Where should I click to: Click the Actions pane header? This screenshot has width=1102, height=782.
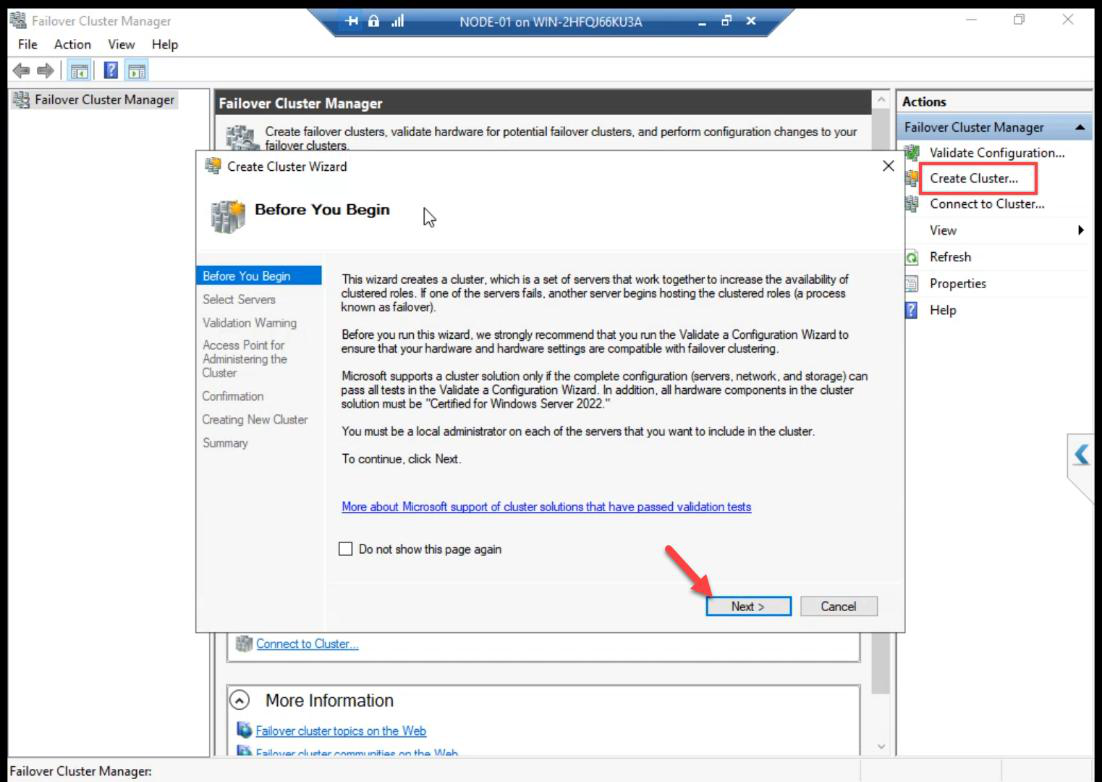click(x=994, y=102)
